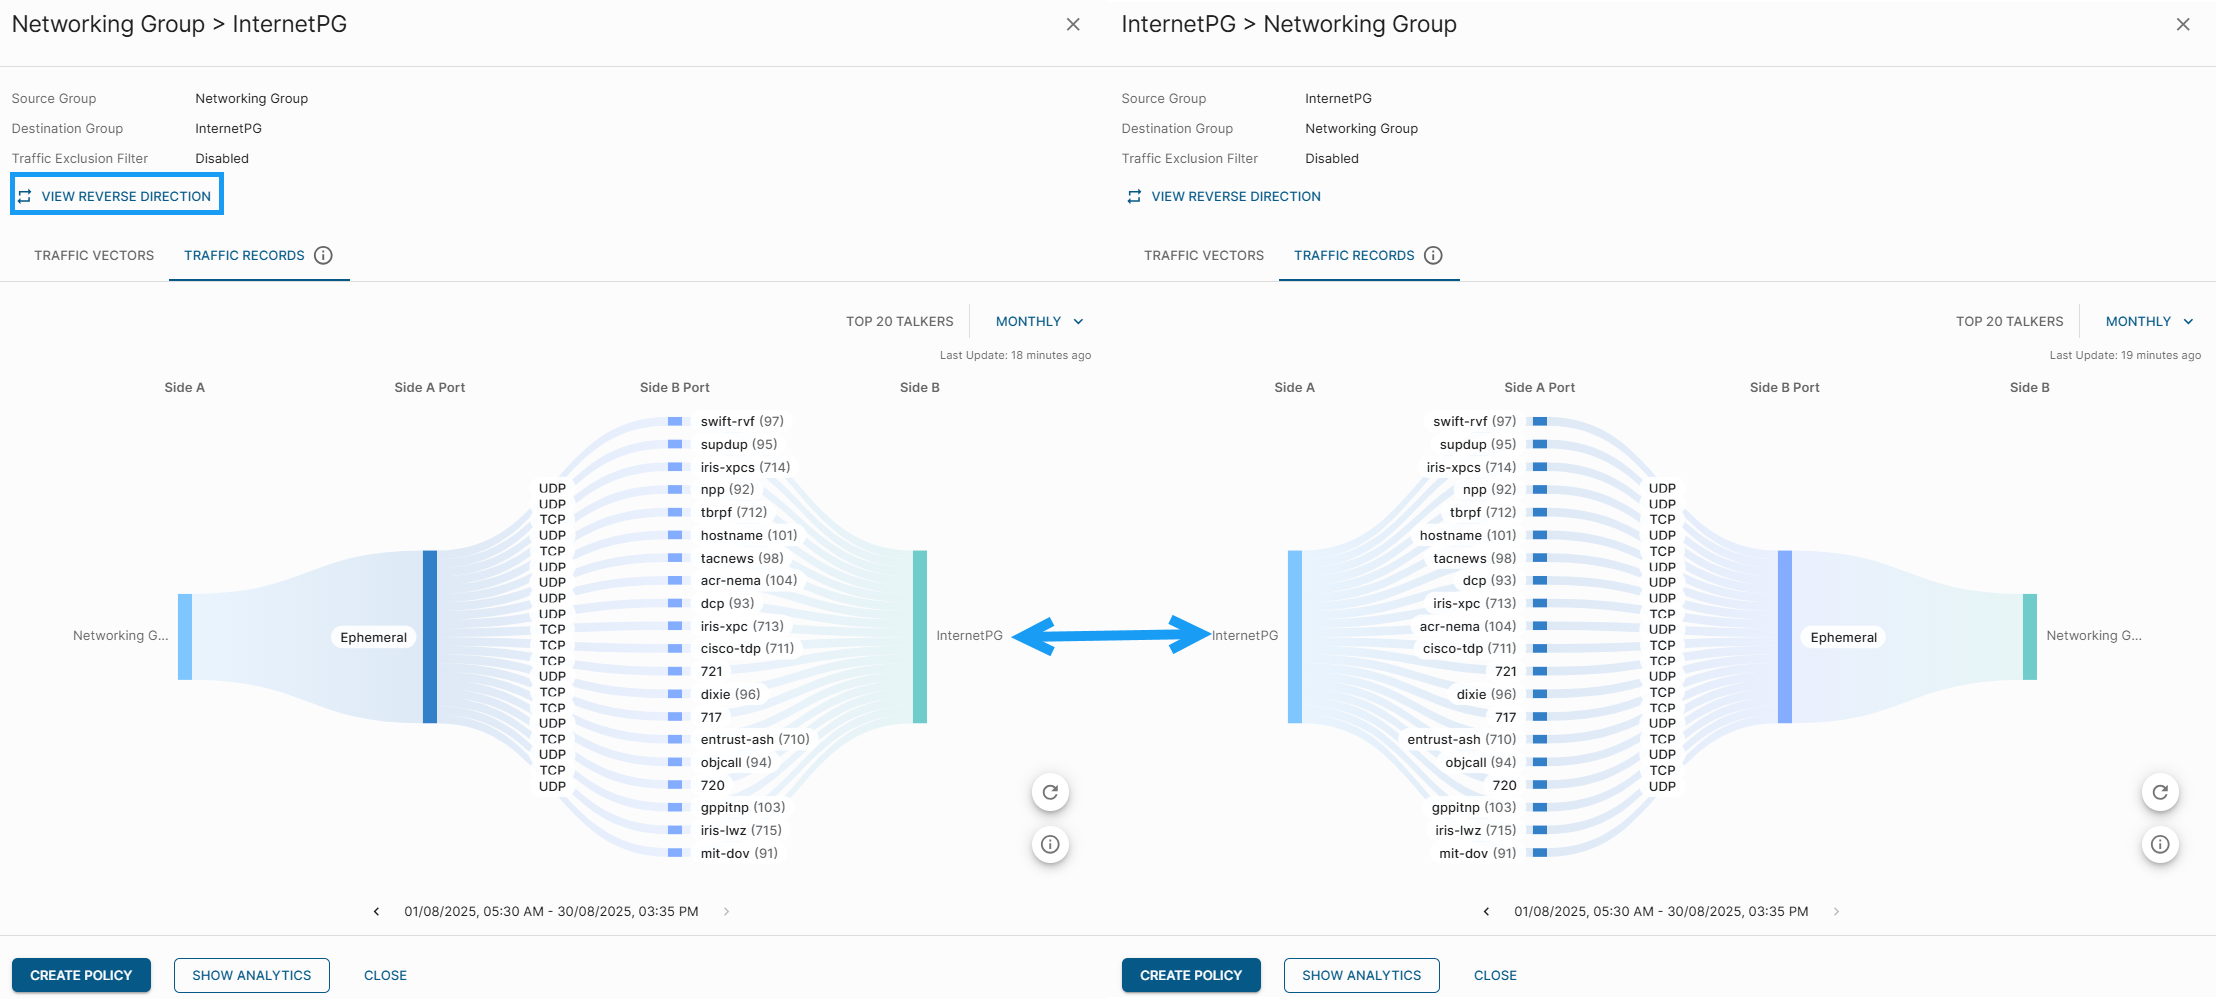Click View Reverse Direction in left panel

click(x=116, y=197)
